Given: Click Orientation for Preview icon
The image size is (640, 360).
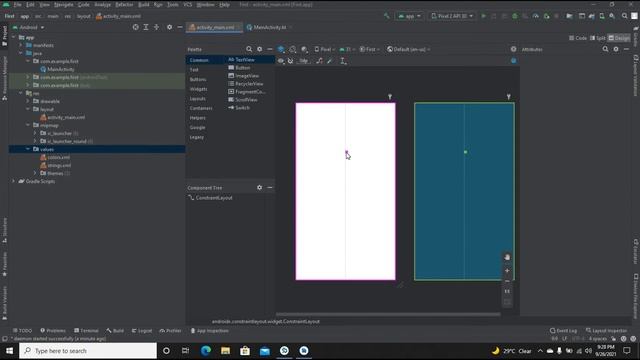Looking at the screenshot, I should (293, 49).
